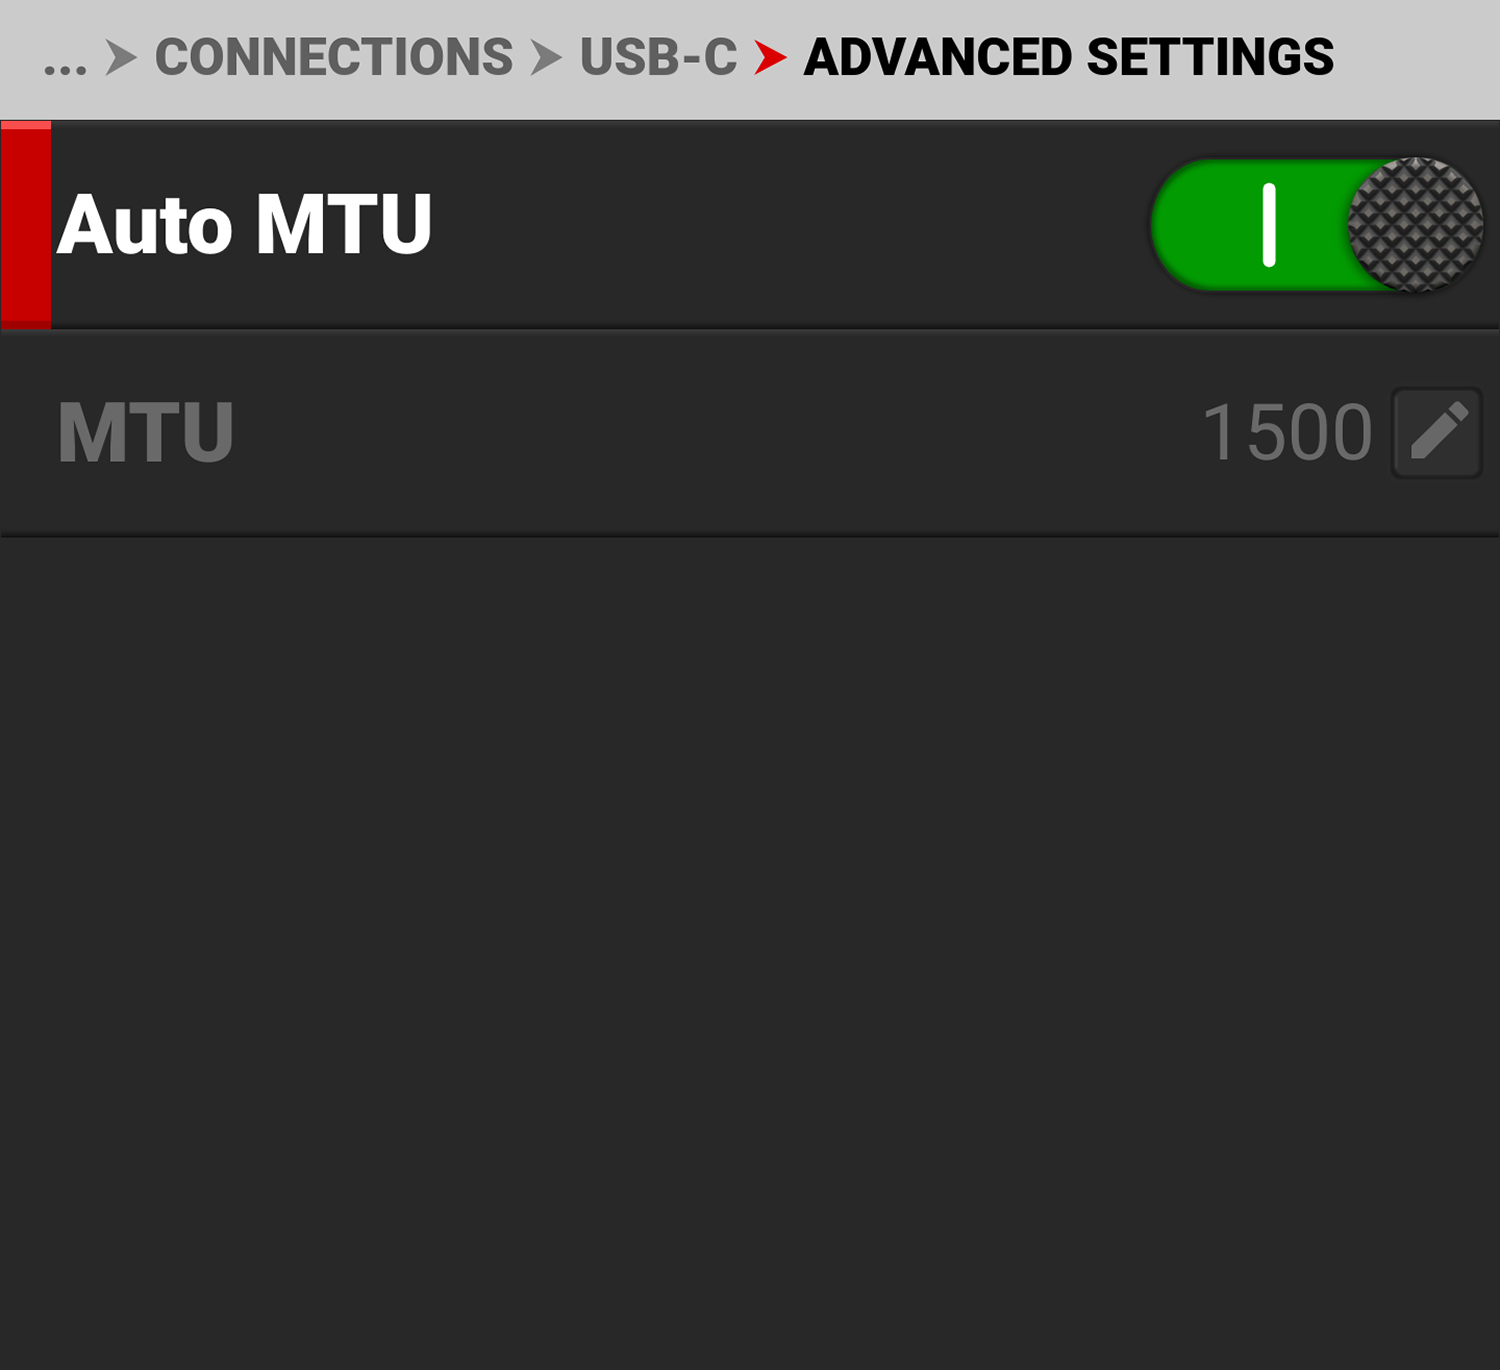Click empty space right of ADVANCED SETTINGS
Viewport: 1500px width, 1370px height.
point(1420,57)
